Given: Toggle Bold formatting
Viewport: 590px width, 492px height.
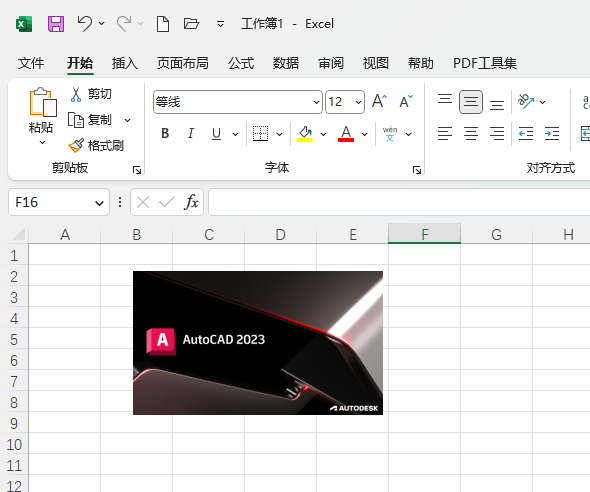Looking at the screenshot, I should [165, 134].
